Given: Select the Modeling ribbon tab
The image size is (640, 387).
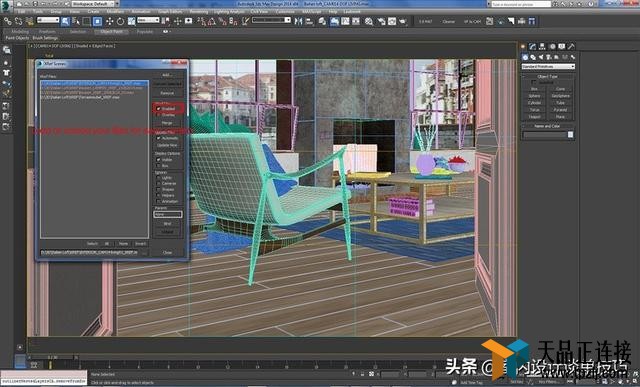Looking at the screenshot, I should pyautogui.click(x=20, y=31).
